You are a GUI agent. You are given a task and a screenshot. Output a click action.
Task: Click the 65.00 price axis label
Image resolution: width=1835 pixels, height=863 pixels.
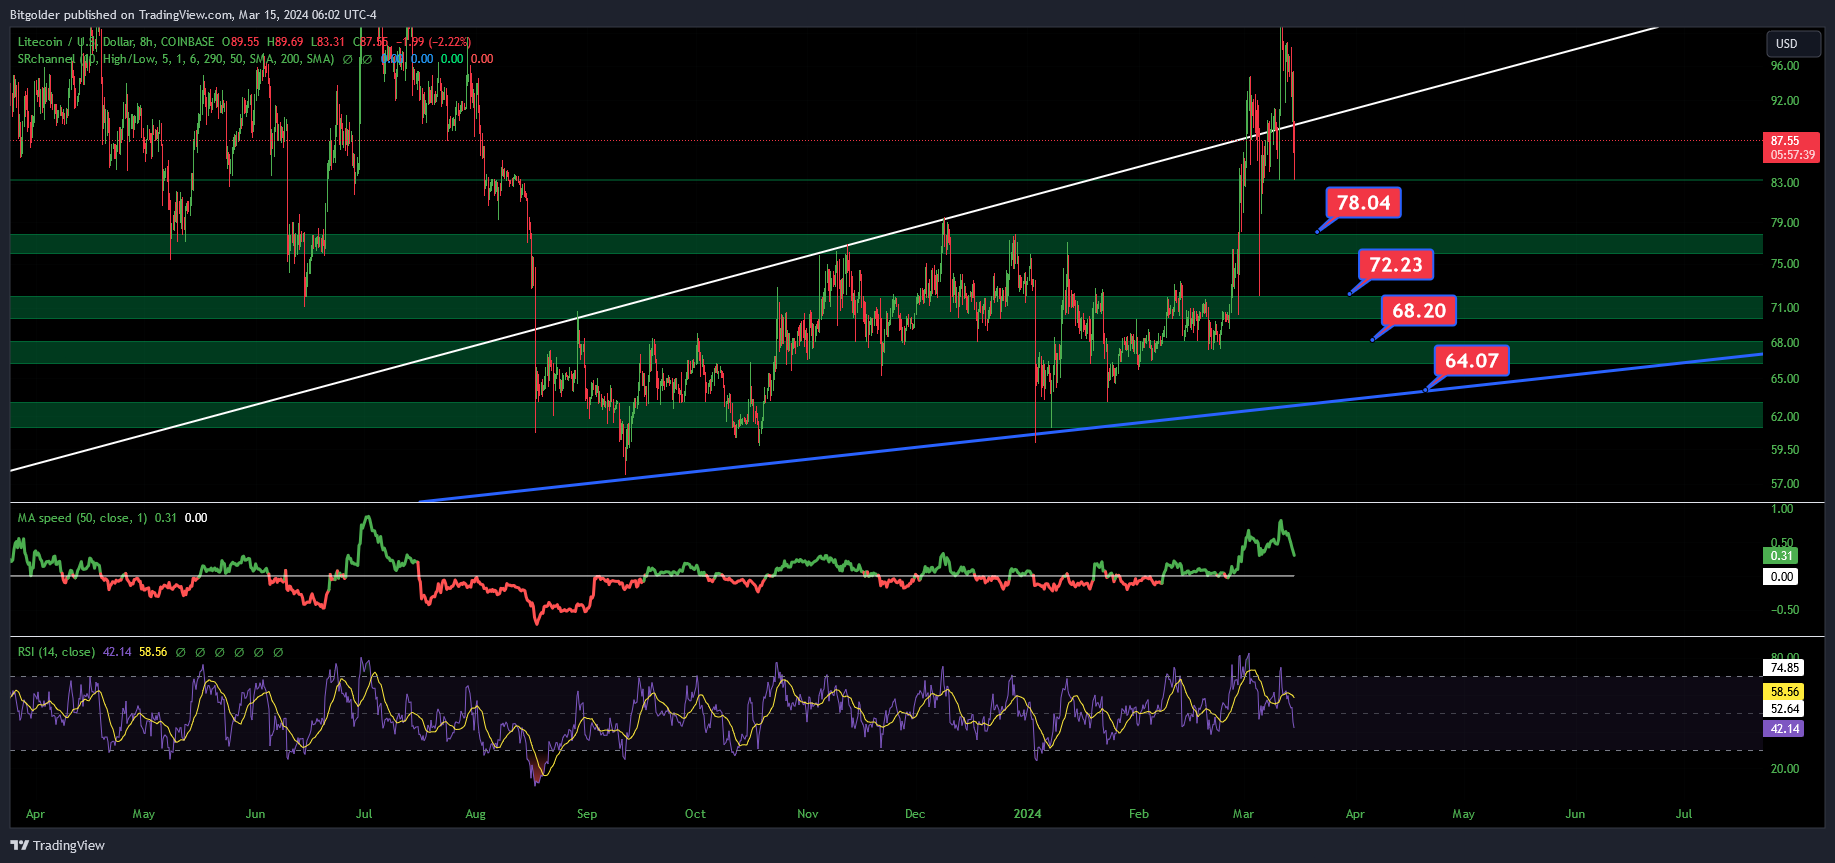pyautogui.click(x=1785, y=379)
